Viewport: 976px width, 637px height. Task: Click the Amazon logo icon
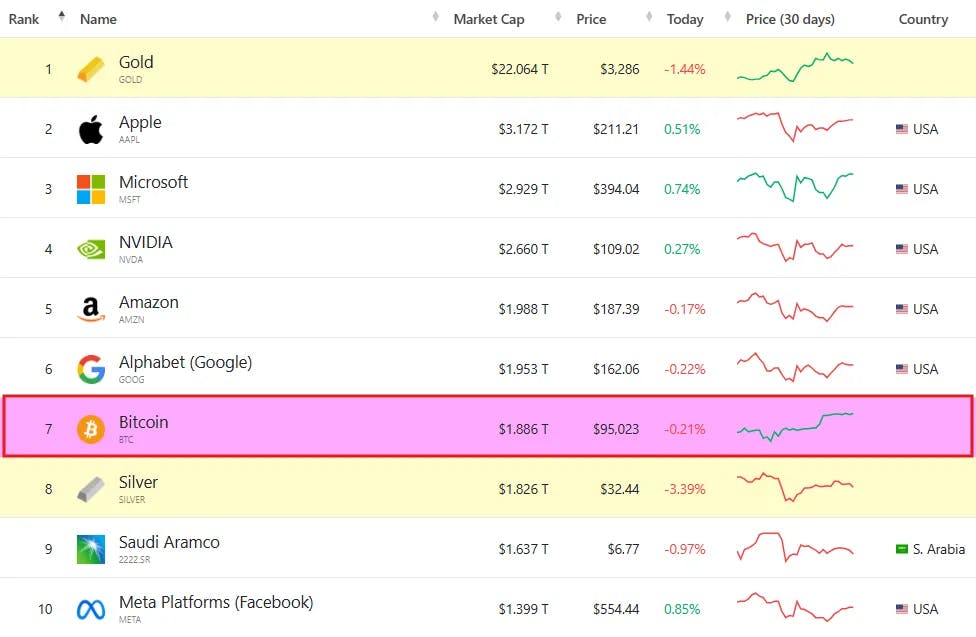point(91,309)
